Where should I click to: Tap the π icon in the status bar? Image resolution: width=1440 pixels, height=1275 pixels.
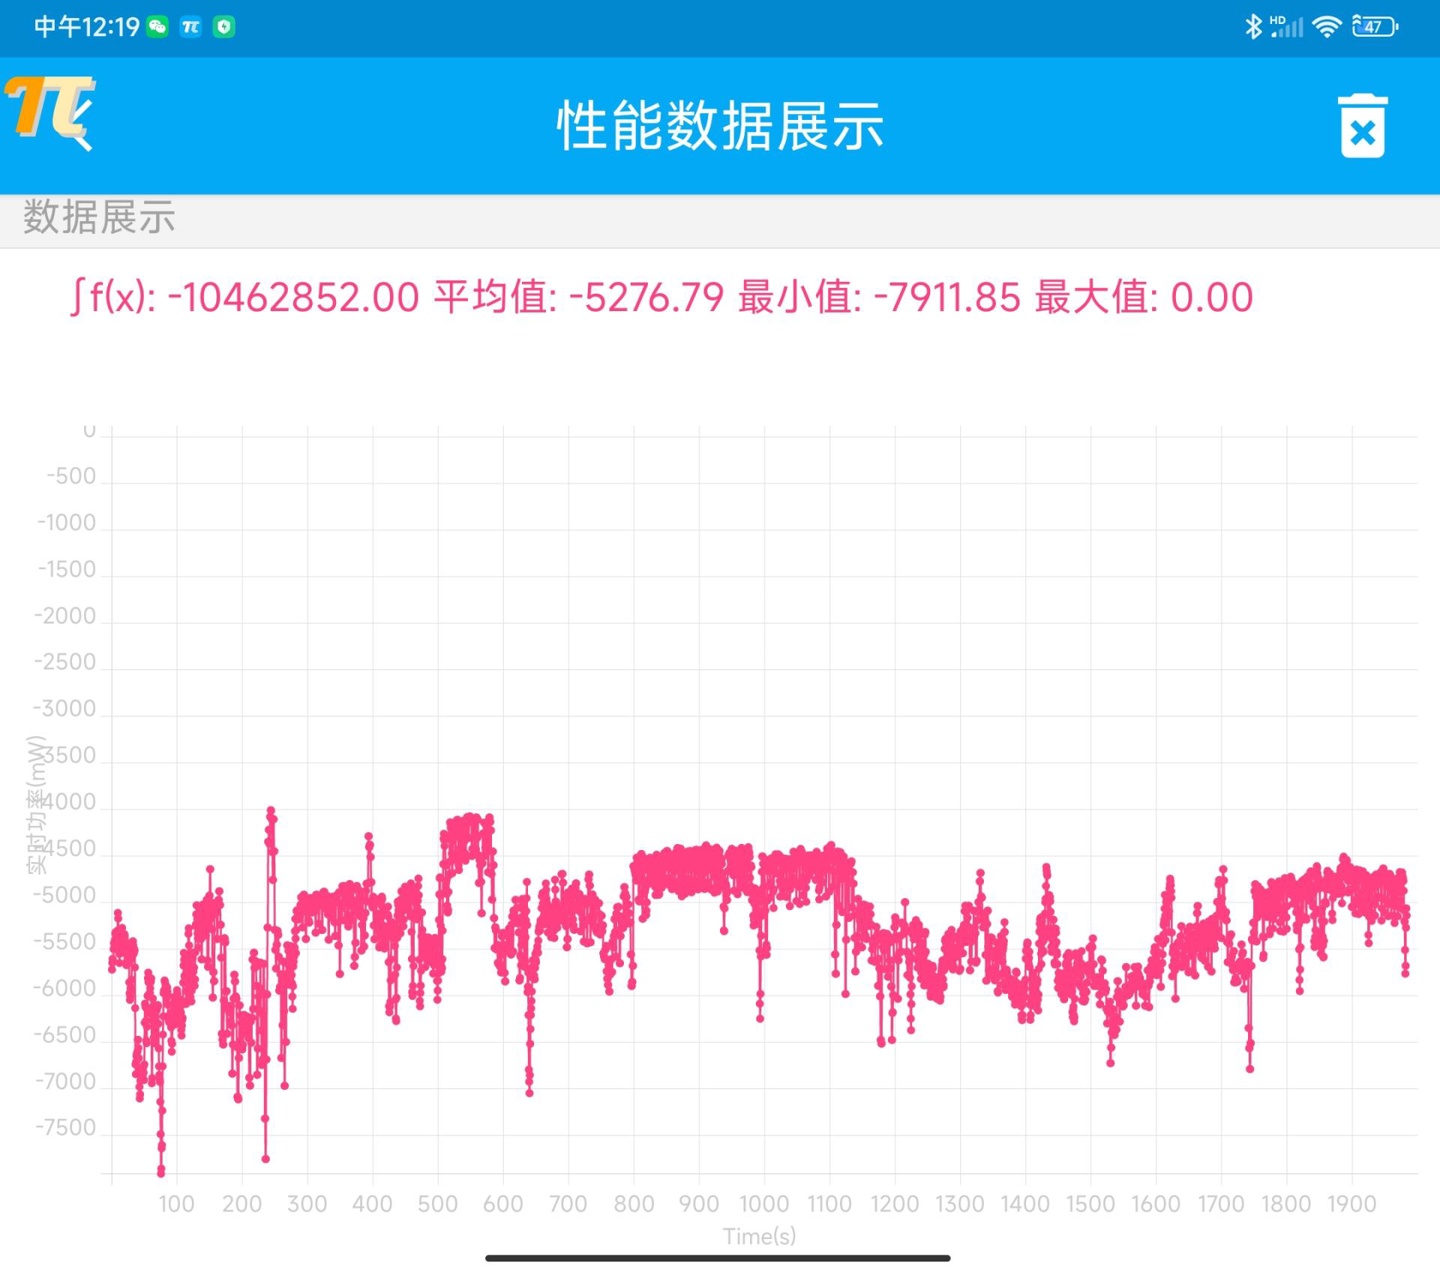coord(192,26)
